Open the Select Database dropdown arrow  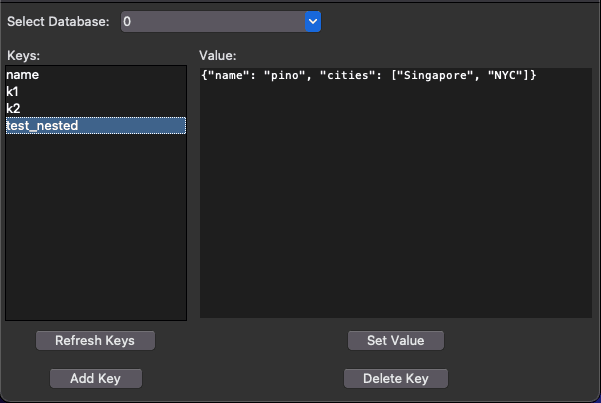tap(312, 21)
